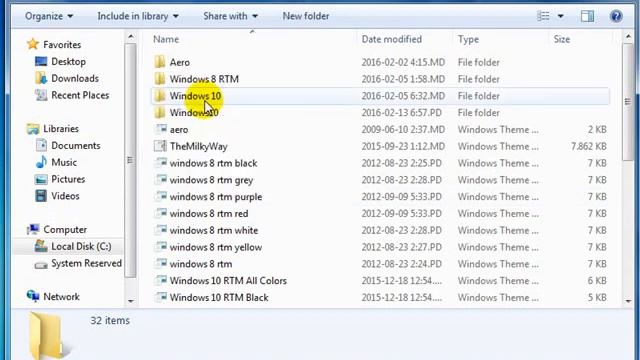Click the file name windows 8 rtm
Image resolution: width=640 pixels, height=360 pixels.
pyautogui.click(x=201, y=264)
